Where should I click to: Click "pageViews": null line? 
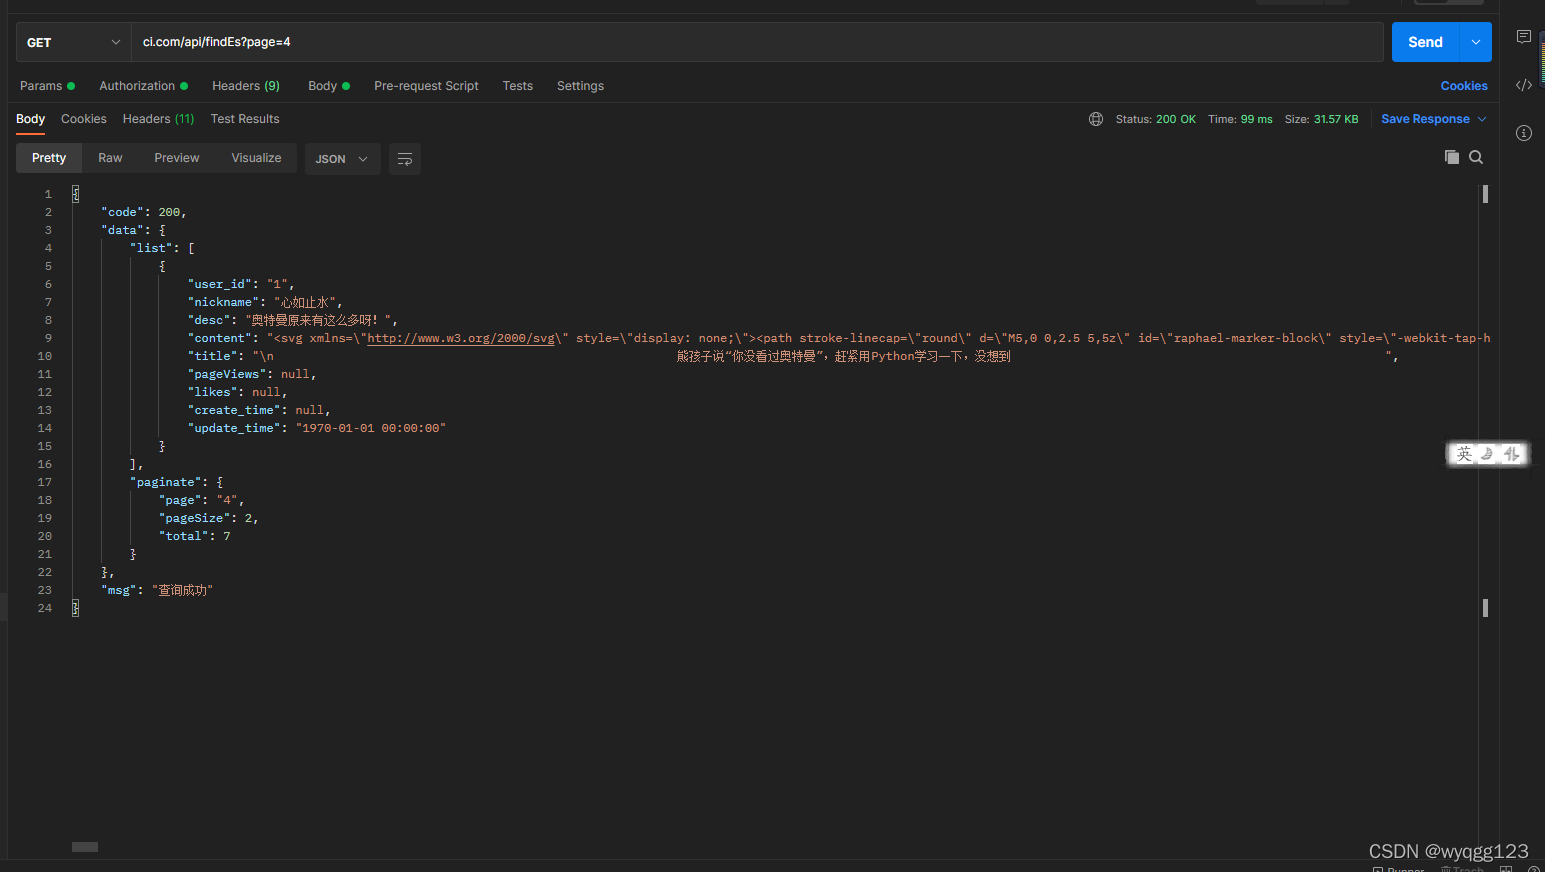[252, 374]
